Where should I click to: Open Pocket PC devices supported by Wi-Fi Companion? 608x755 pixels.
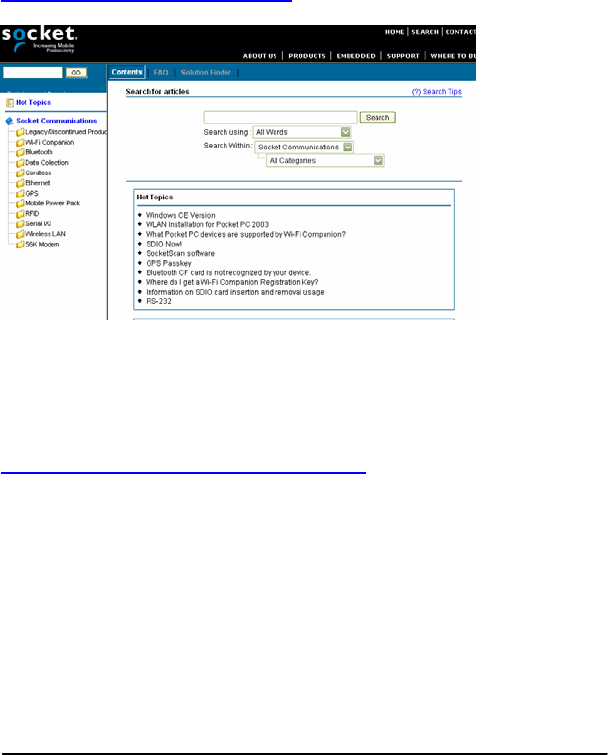click(246, 234)
